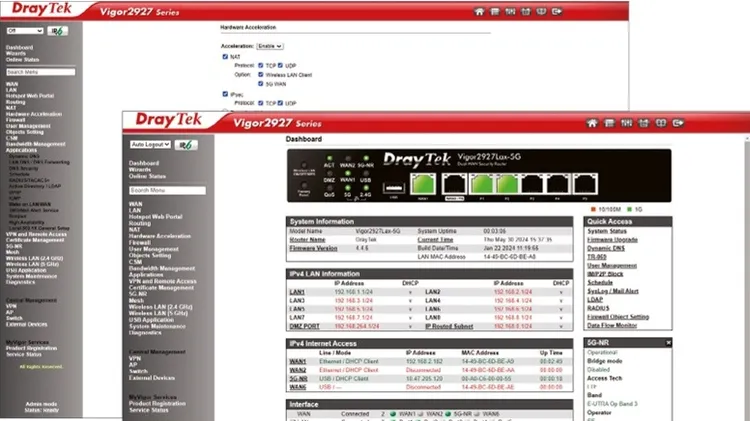Open Firmware Upgrade in Quick Access
The image size is (750, 421).
(612, 240)
